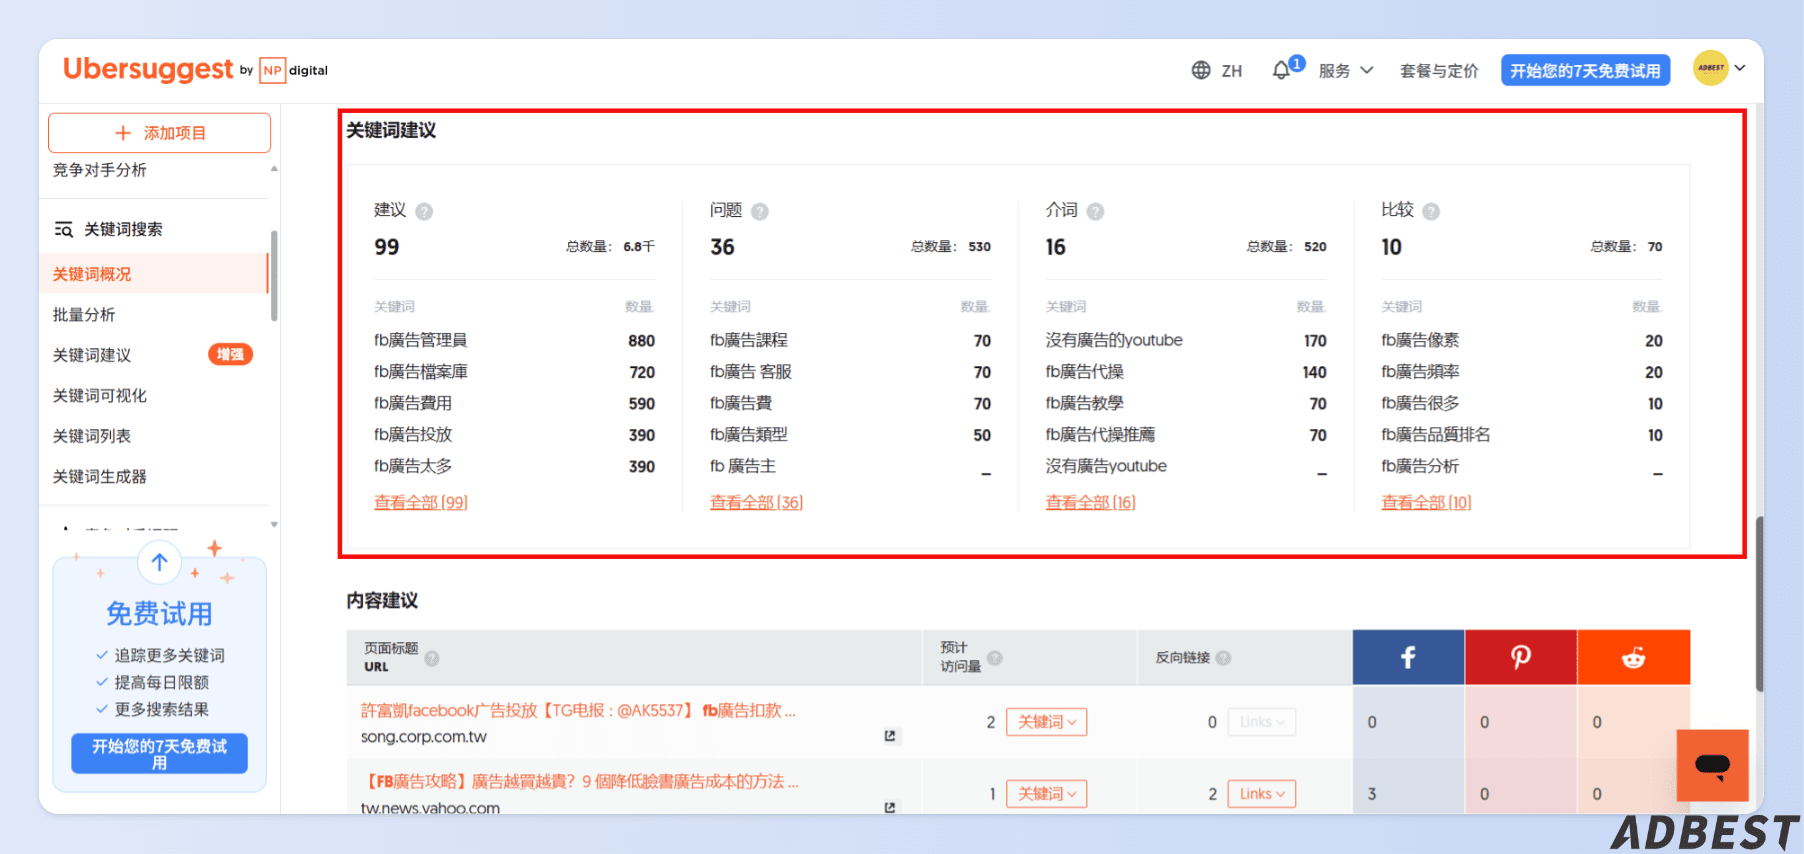Open the language globe icon

(x=1201, y=70)
